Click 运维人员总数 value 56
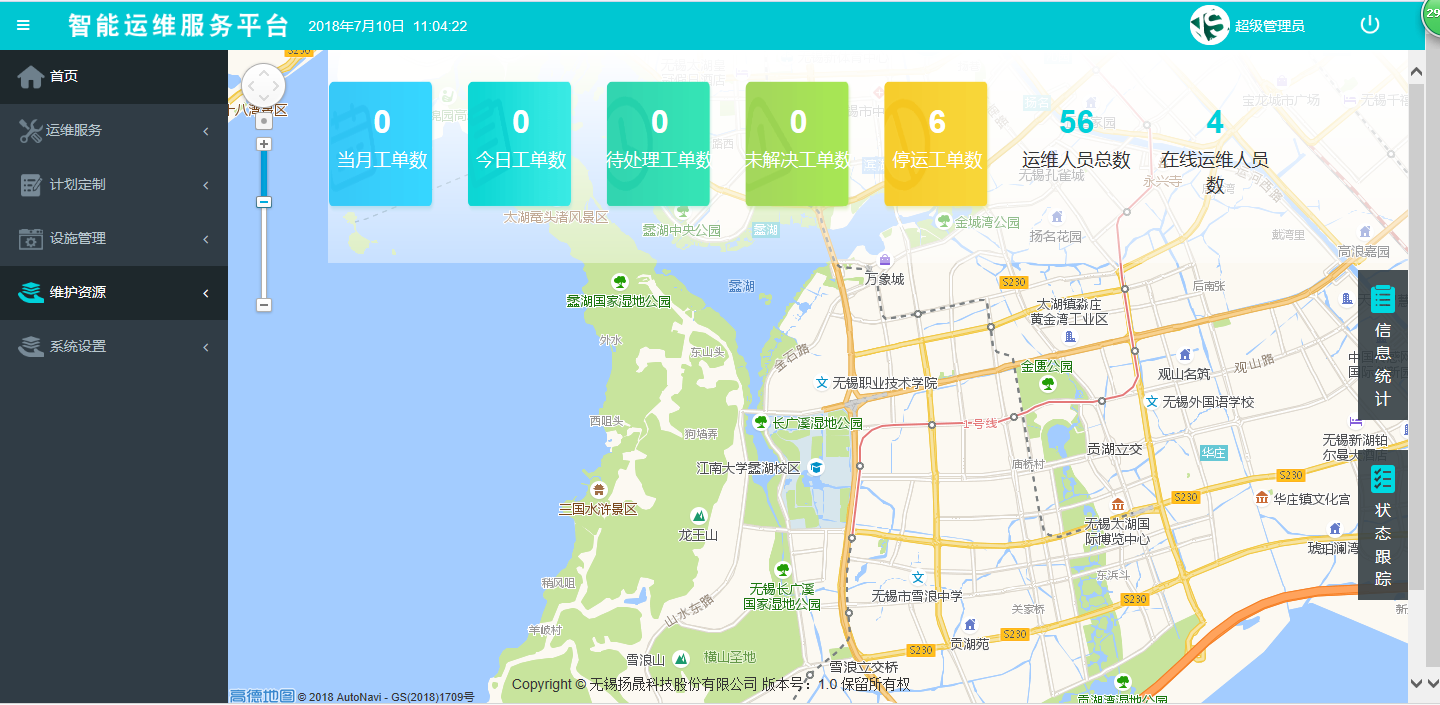 1076,122
